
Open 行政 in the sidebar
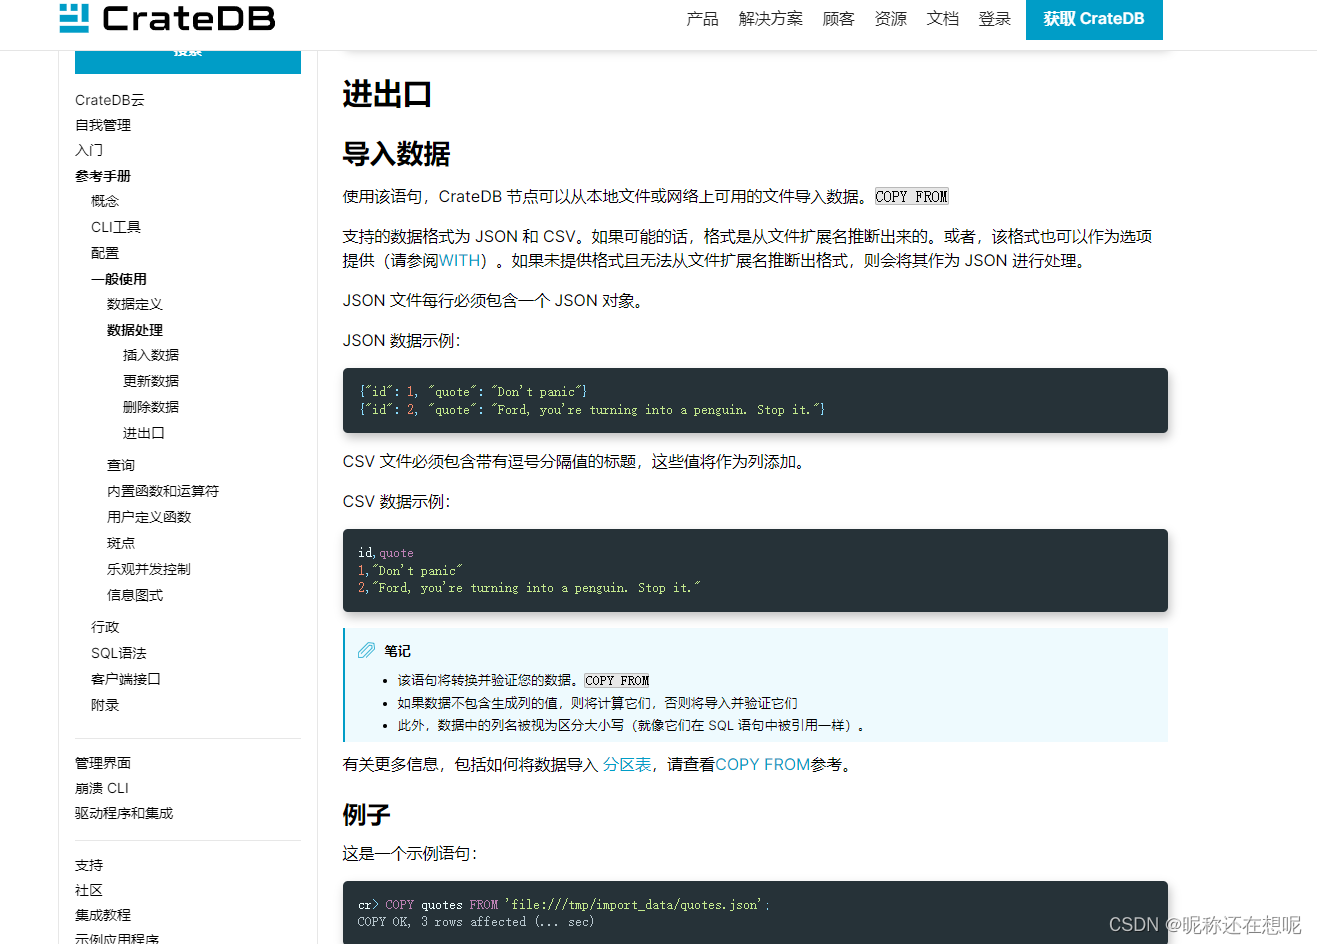105,627
